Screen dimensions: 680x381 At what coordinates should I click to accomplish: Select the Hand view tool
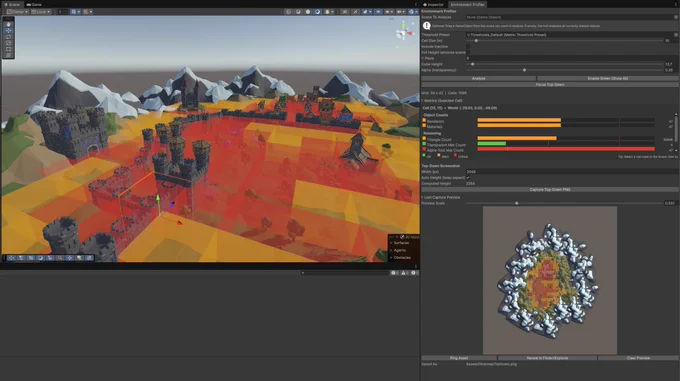coord(8,24)
